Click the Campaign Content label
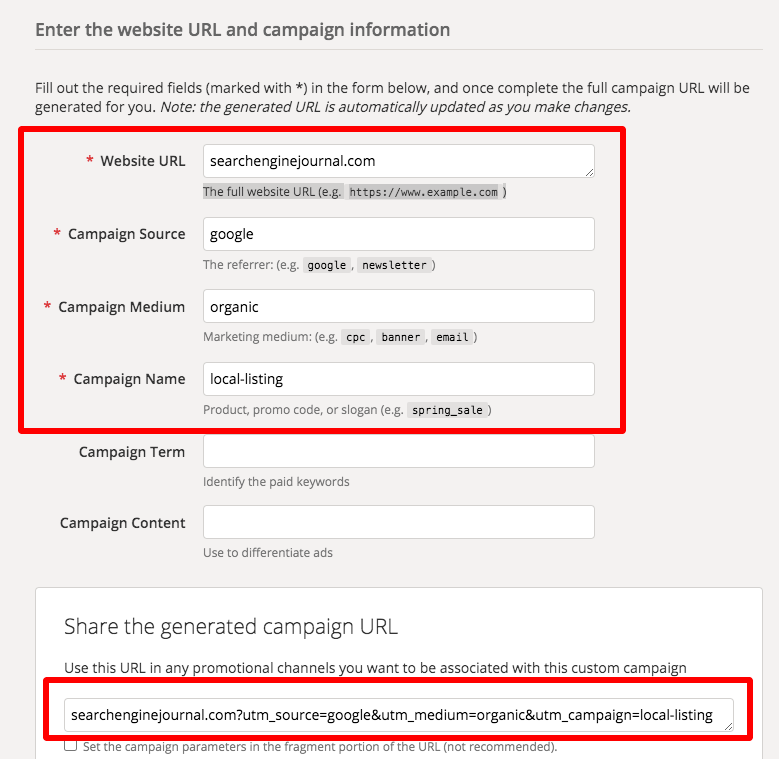Image resolution: width=779 pixels, height=759 pixels. click(x=122, y=523)
